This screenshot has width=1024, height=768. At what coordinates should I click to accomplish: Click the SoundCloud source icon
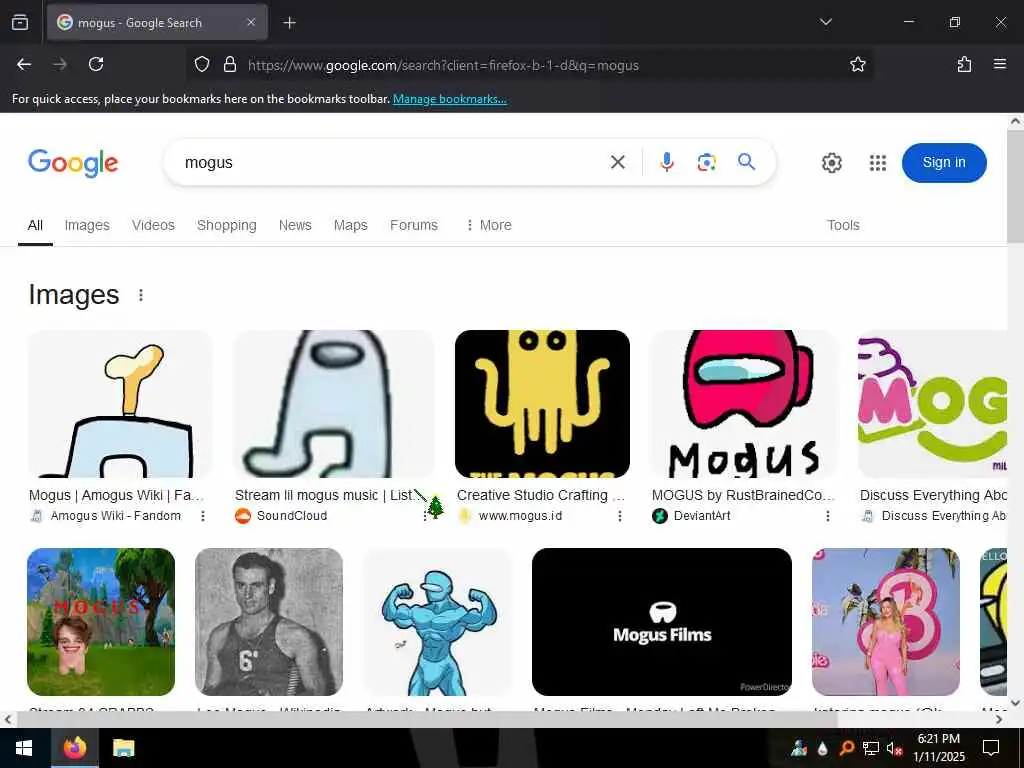[243, 516]
